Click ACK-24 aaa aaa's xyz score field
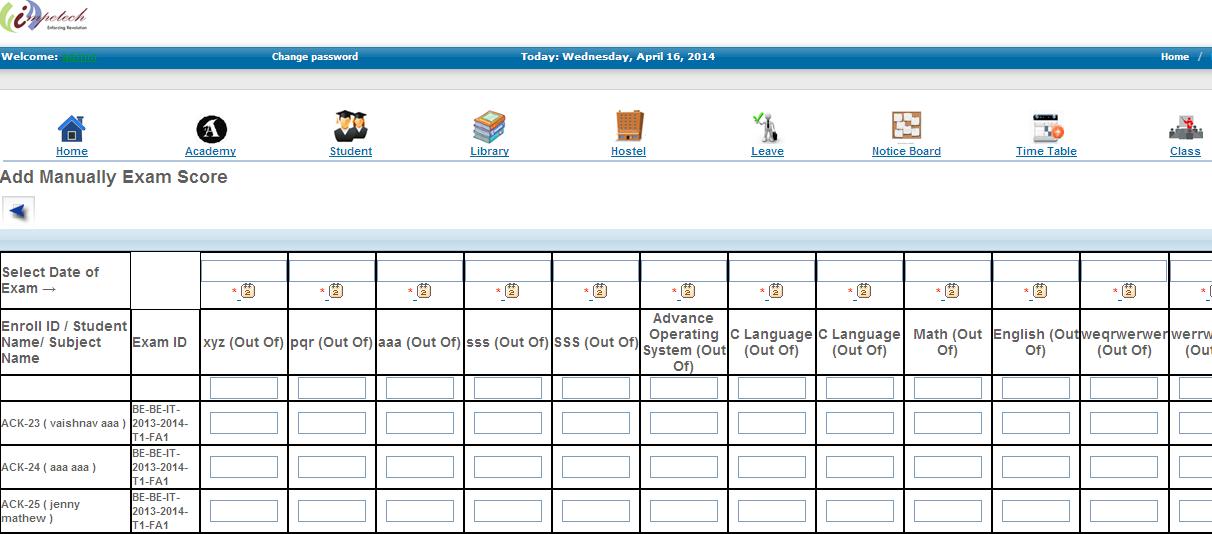The image size is (1212, 534). 244,467
